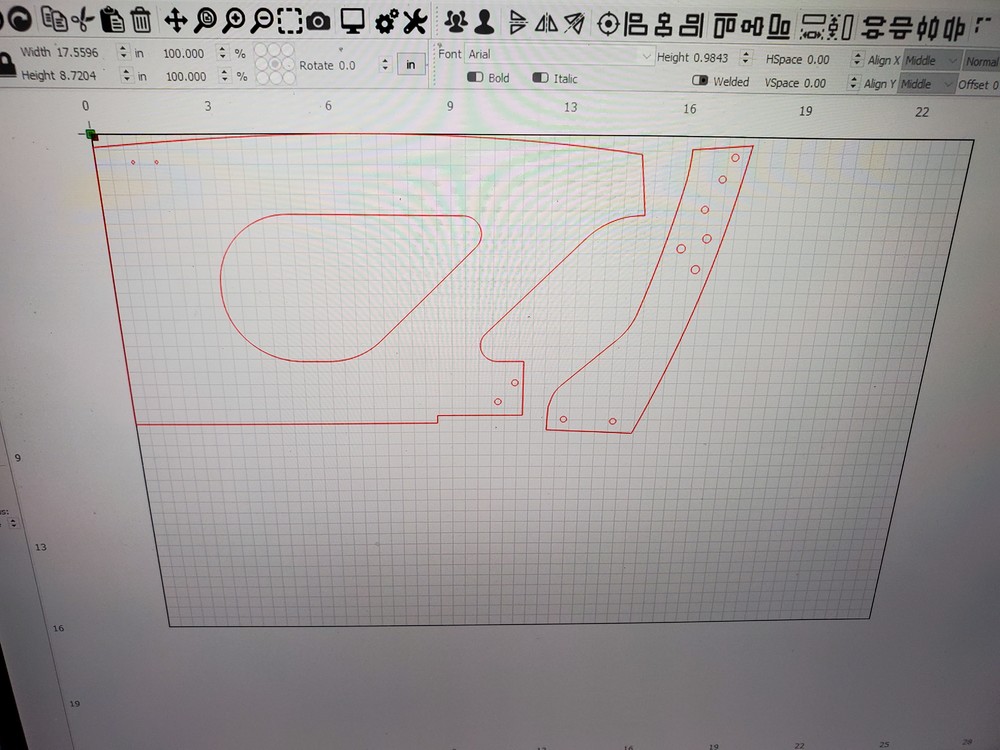Open the Align Y Middle dropdown
This screenshot has height=750, width=1000.
(x=927, y=84)
